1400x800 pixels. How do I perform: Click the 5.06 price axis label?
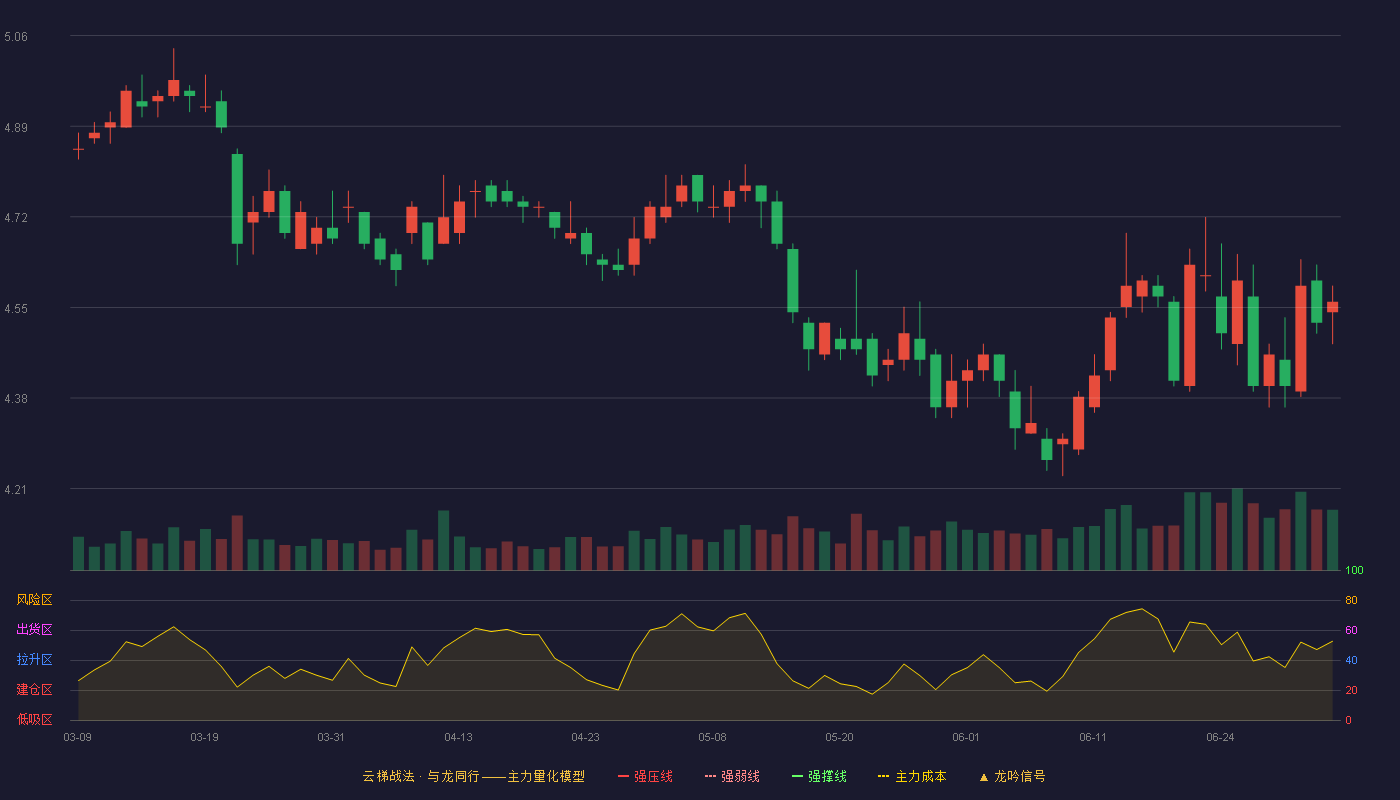coord(16,37)
